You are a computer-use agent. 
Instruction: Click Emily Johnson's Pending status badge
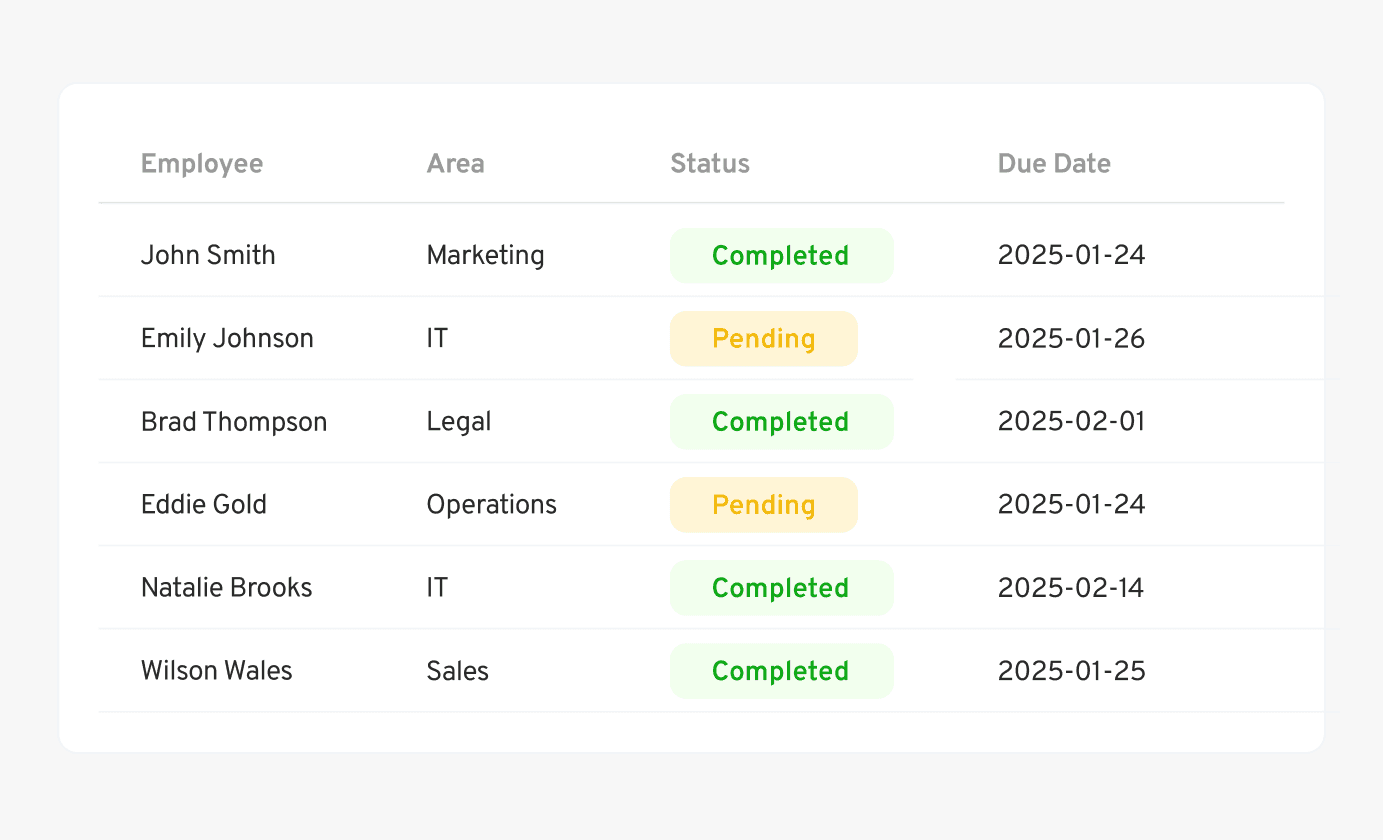point(763,338)
